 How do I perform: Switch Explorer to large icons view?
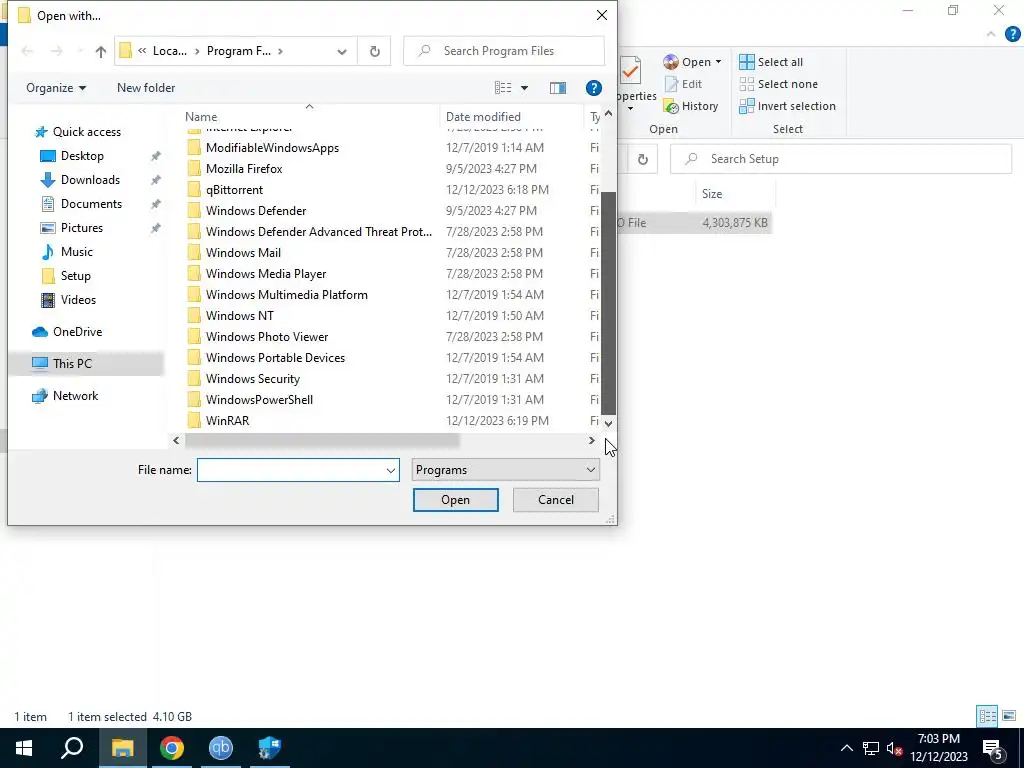pos(1009,716)
